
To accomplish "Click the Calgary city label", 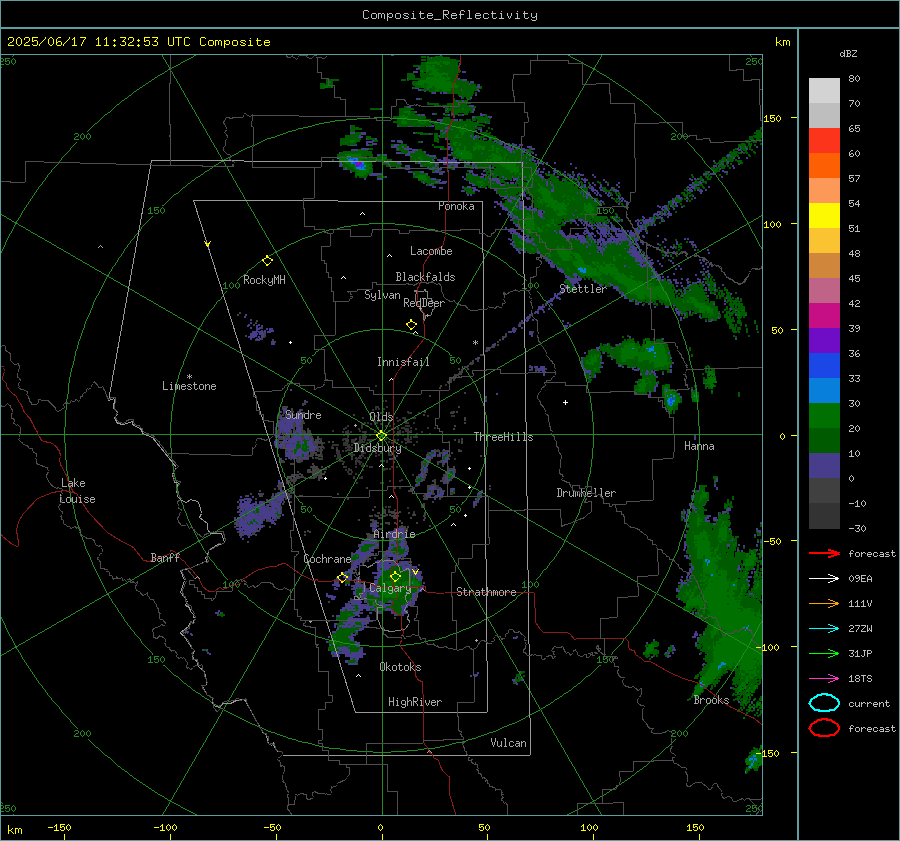I will click(390, 588).
